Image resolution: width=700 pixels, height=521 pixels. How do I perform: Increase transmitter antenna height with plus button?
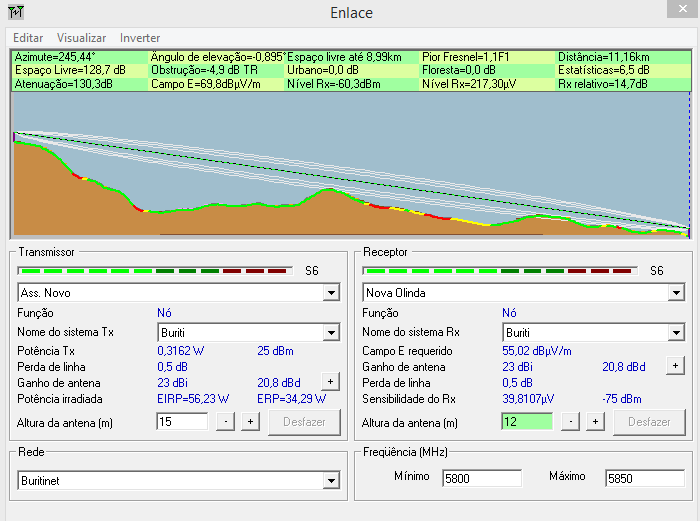pos(250,422)
